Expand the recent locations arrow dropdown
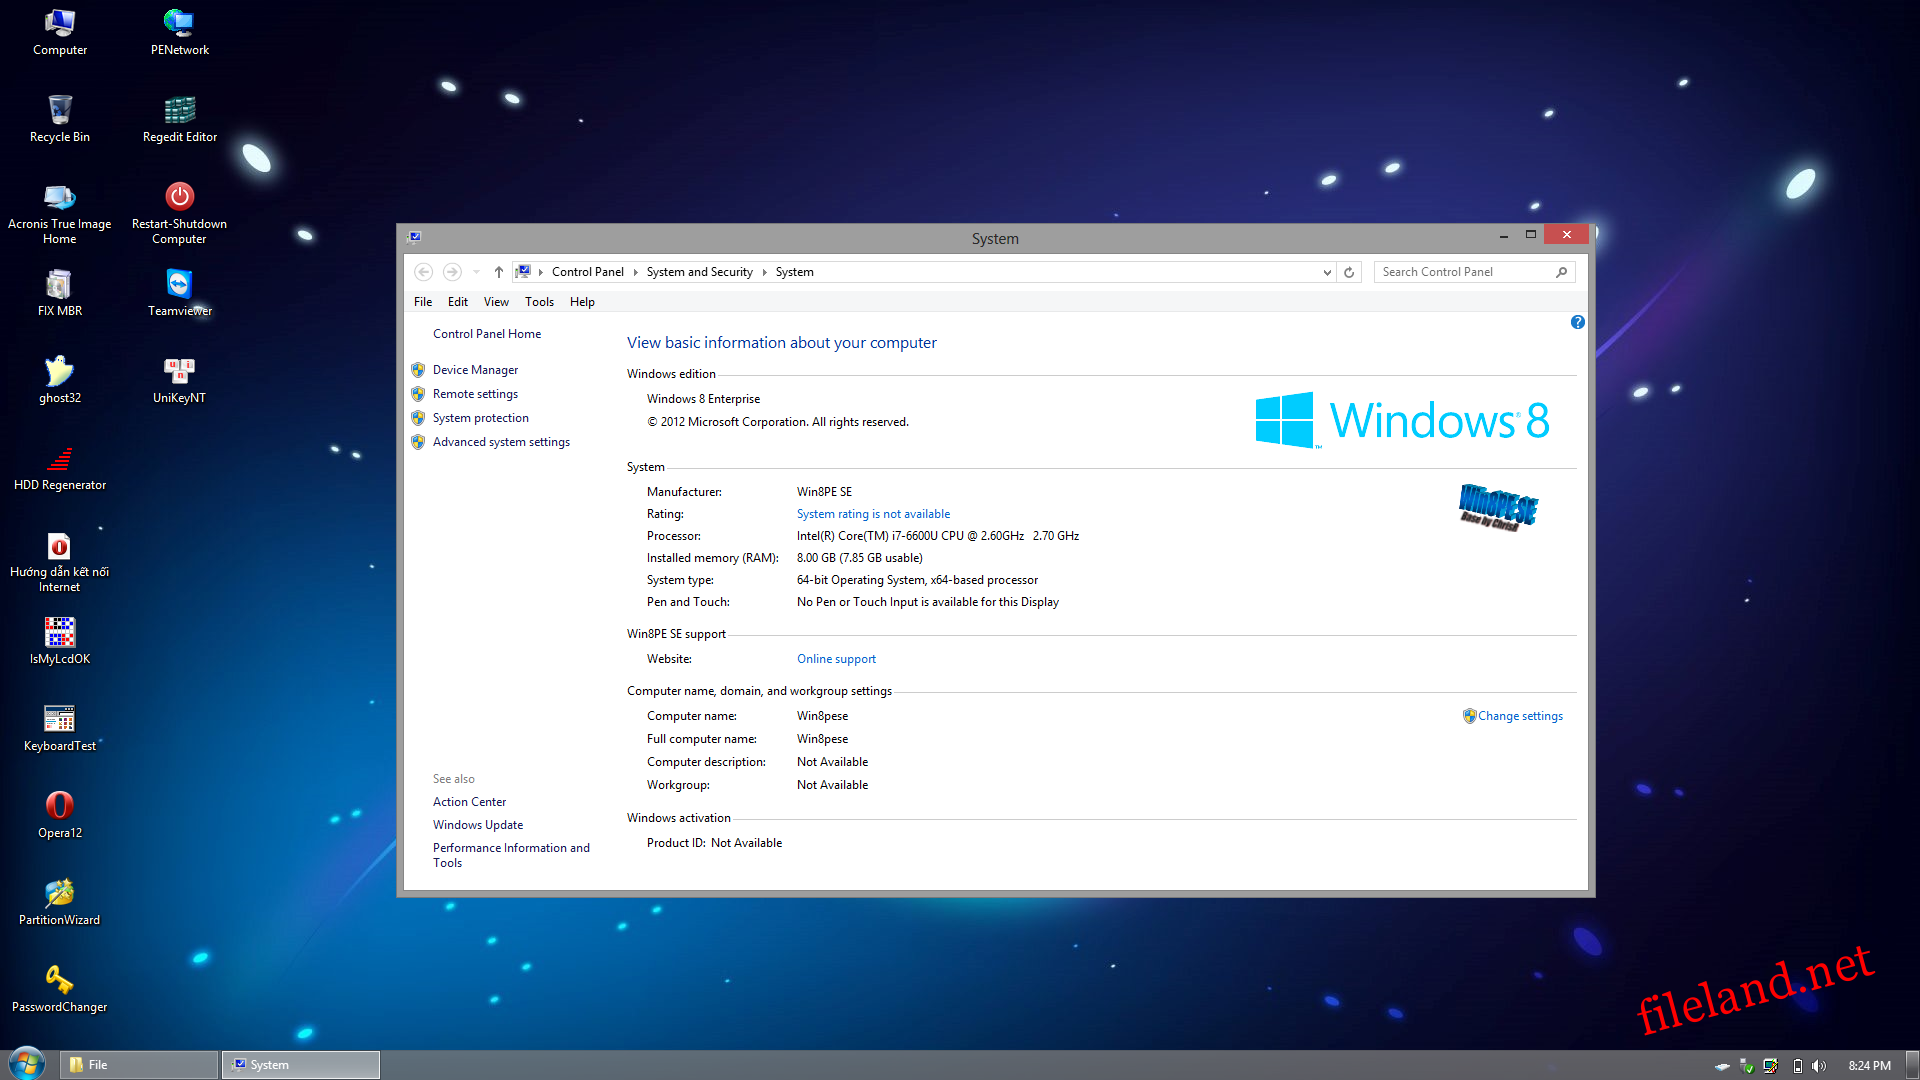Viewport: 1920px width, 1080px height. coord(476,272)
